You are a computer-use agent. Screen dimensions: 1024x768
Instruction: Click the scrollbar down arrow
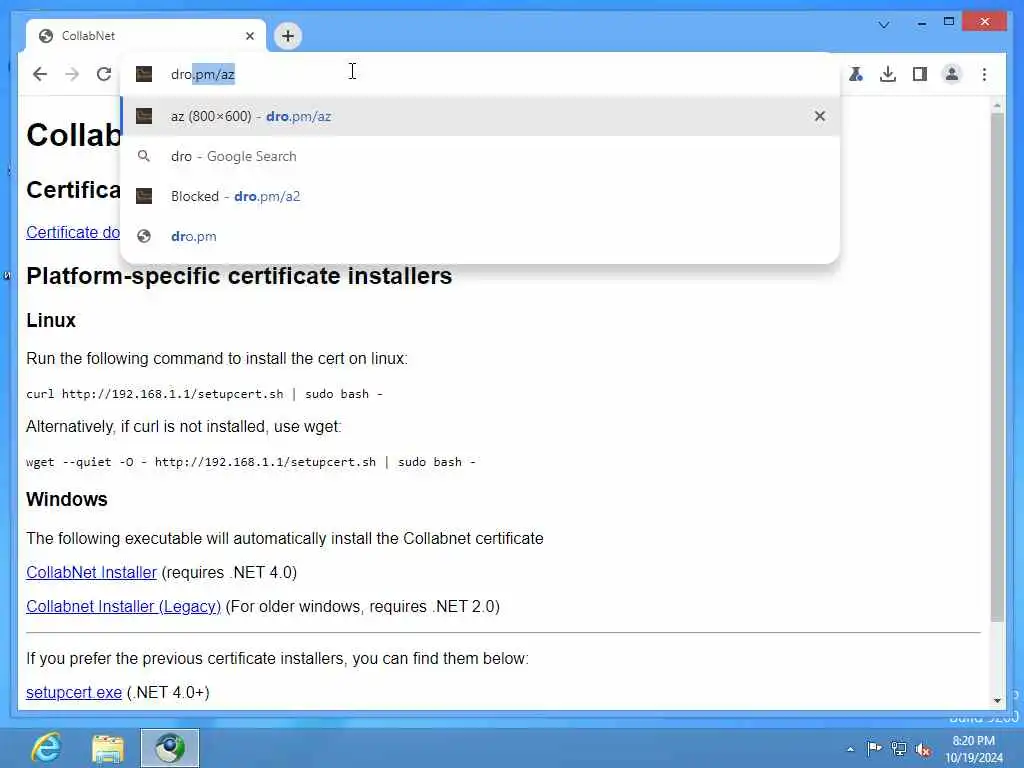pos(997,700)
